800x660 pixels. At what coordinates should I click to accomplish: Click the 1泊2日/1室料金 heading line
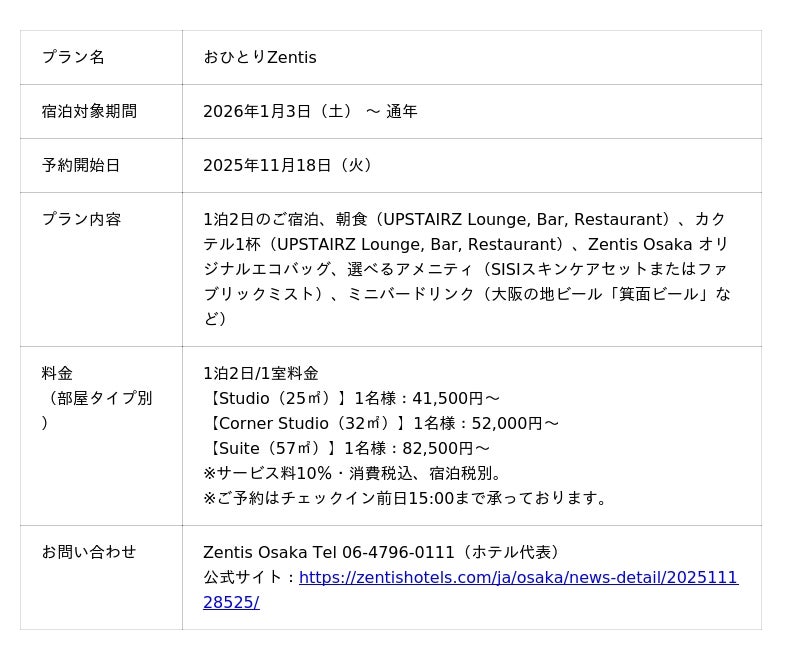[x=261, y=374]
